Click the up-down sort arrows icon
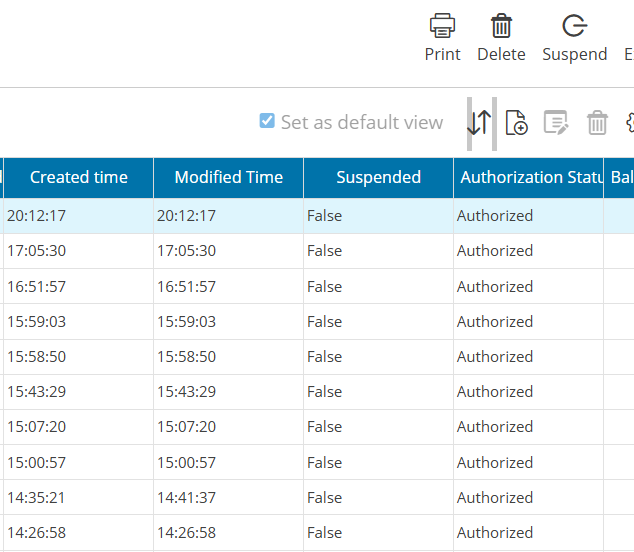Viewport: 634px width, 552px height. 480,123
